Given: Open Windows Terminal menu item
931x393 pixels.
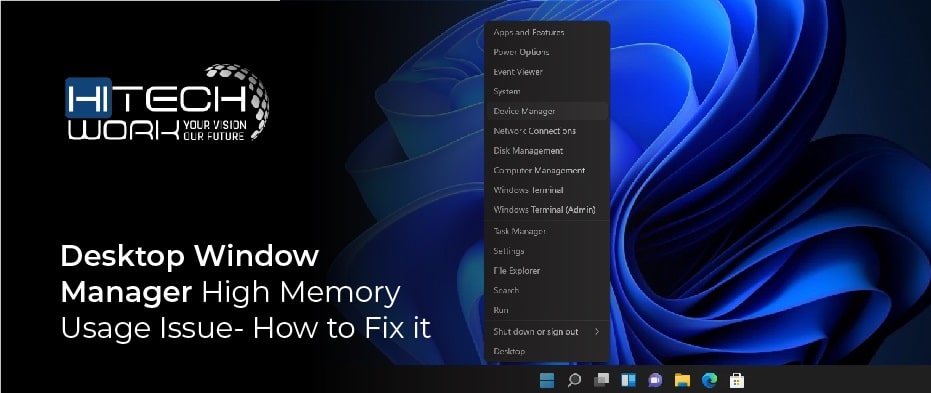Looking at the screenshot, I should point(547,190).
